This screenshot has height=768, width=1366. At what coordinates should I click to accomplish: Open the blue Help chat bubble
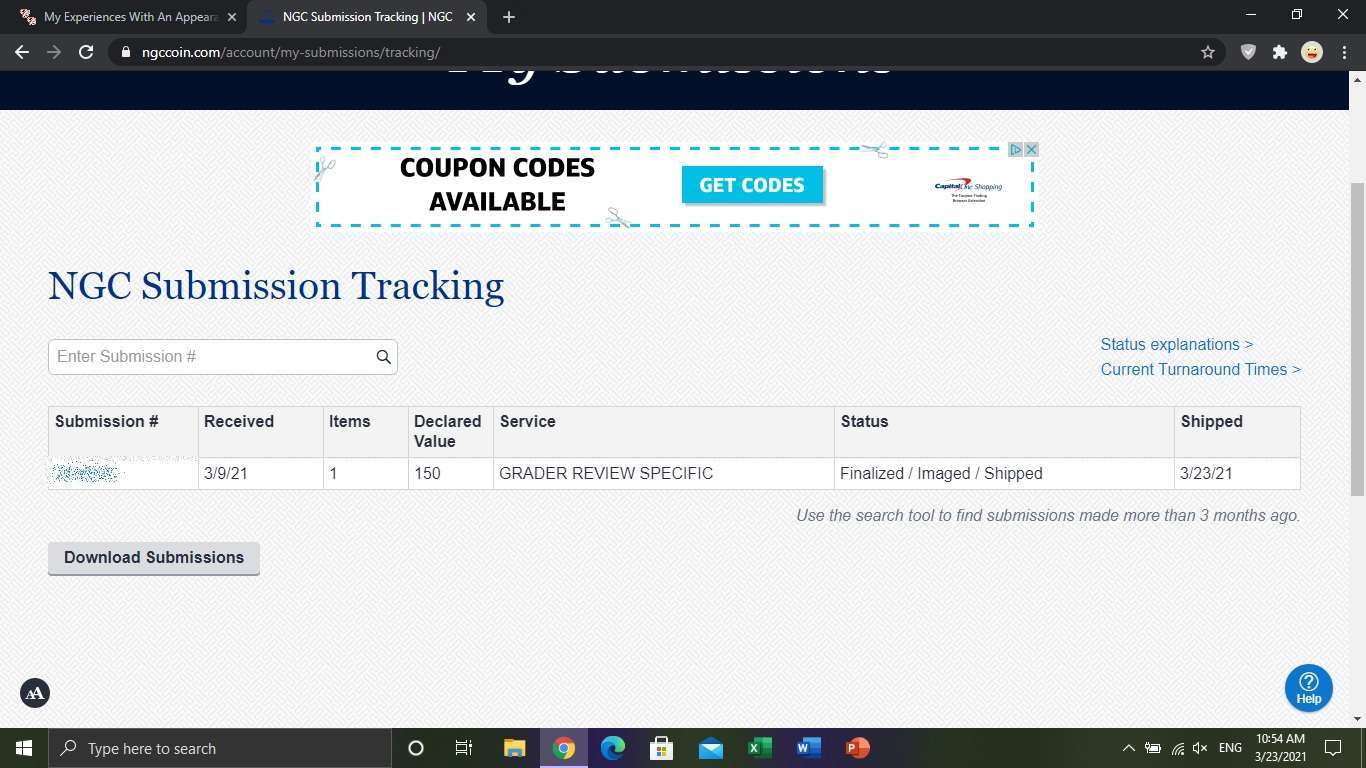1308,688
